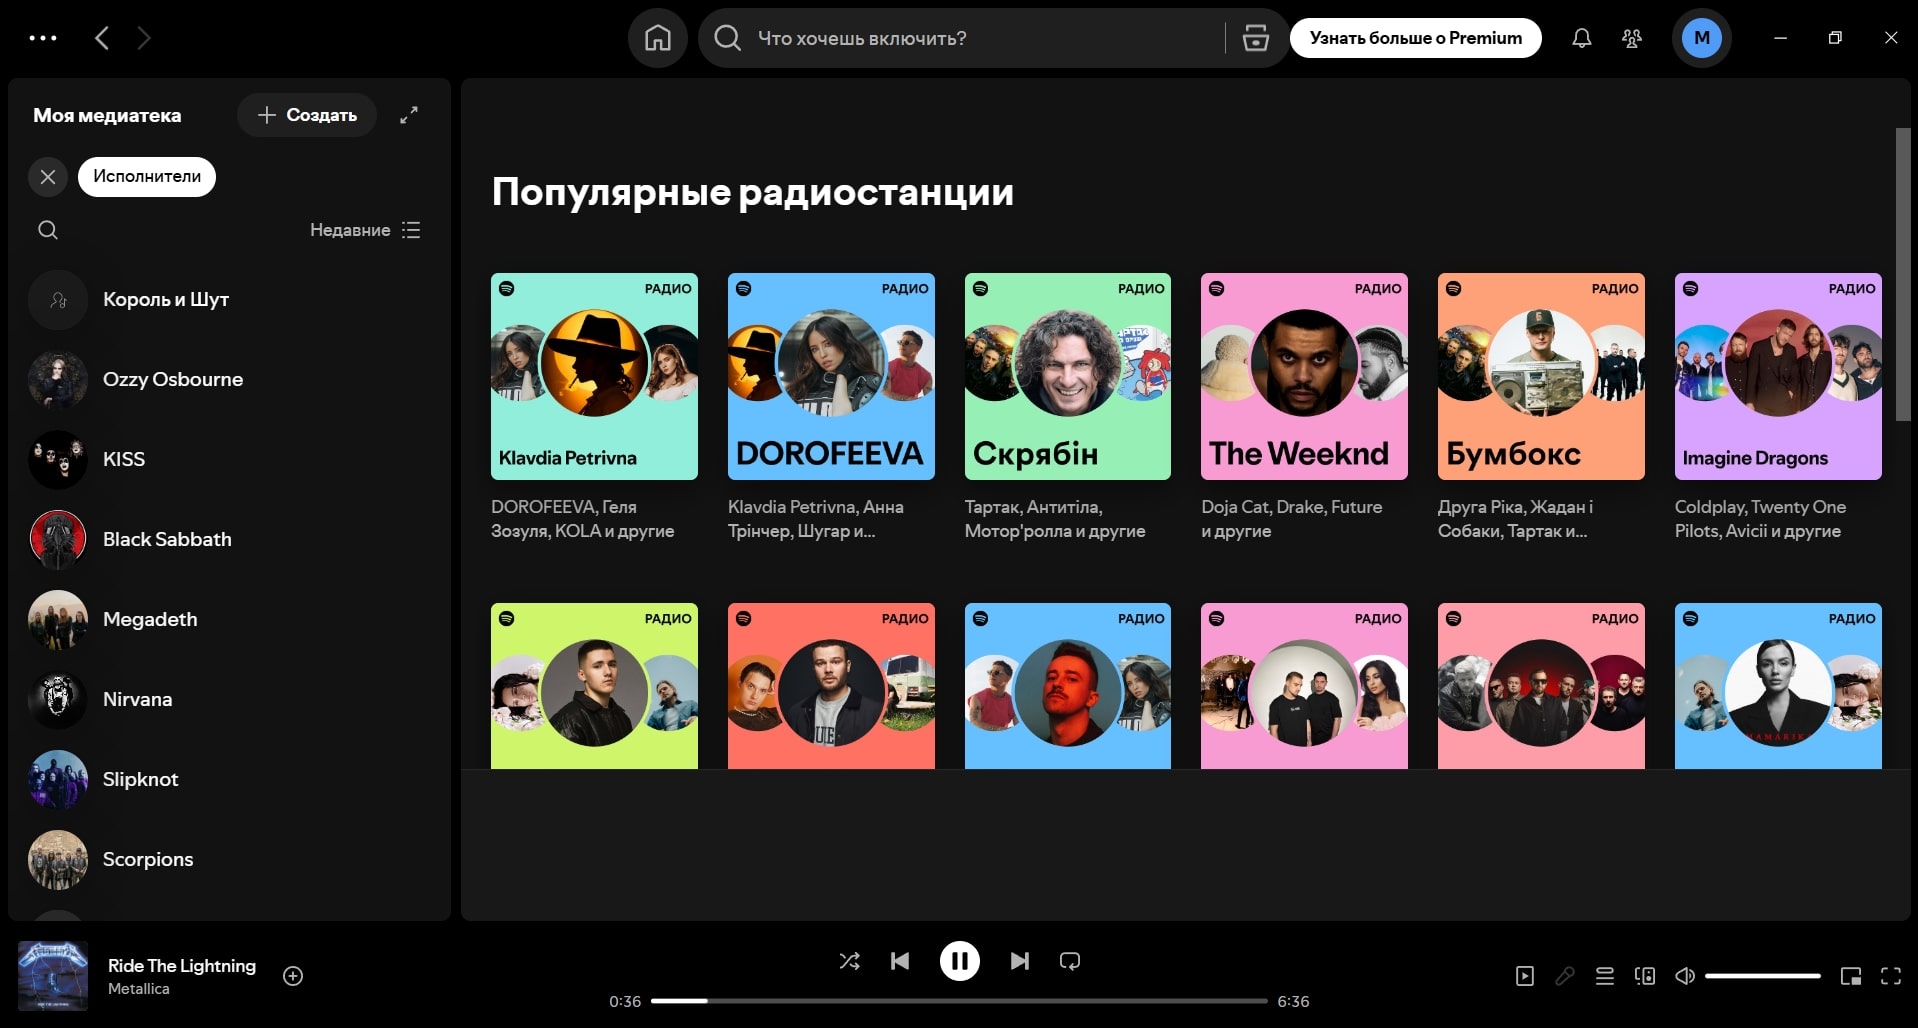The image size is (1918, 1028).
Task: Add Ride The Lightning to liked songs
Action: coord(293,976)
